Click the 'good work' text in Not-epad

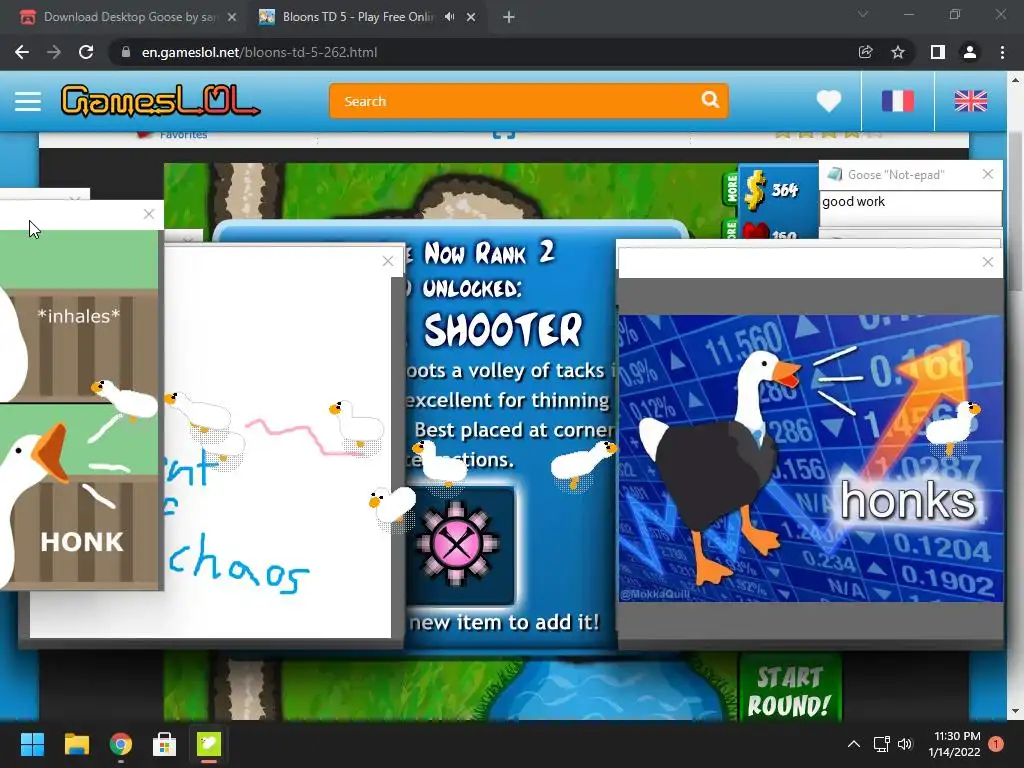(854, 201)
